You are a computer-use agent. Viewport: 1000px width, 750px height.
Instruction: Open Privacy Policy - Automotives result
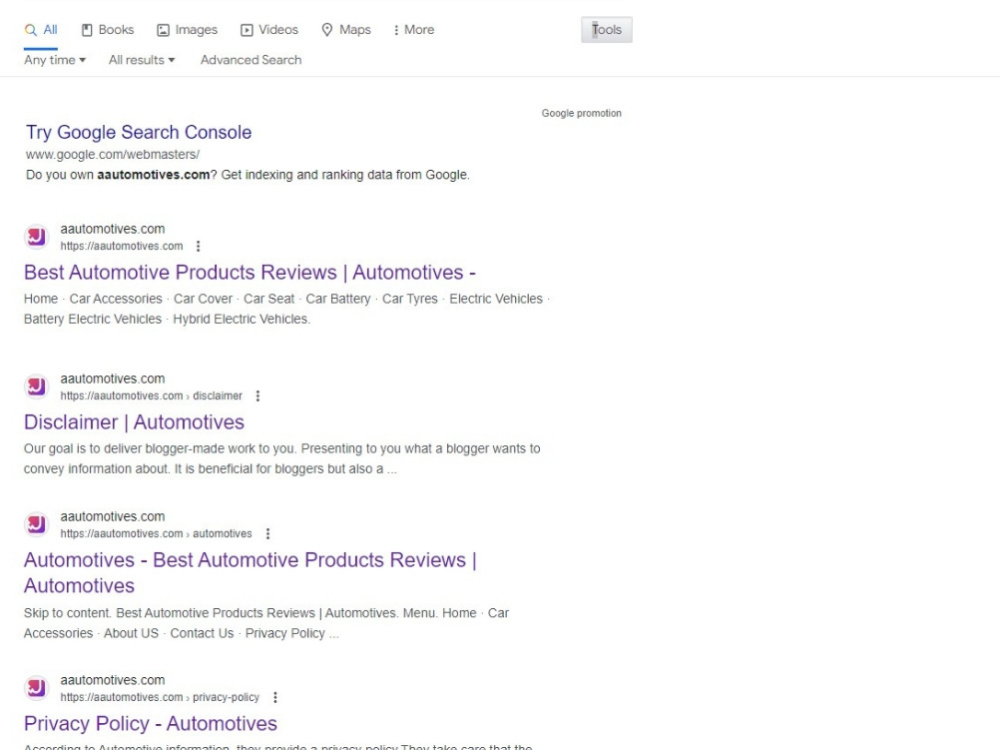(x=151, y=724)
